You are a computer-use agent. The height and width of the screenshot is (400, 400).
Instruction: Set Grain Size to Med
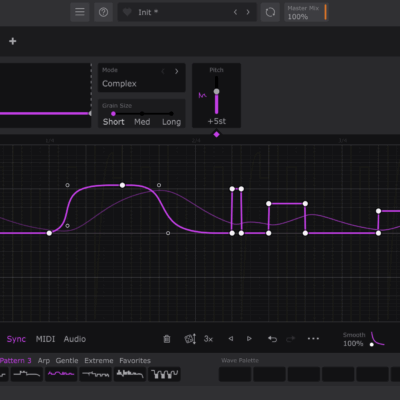[142, 122]
